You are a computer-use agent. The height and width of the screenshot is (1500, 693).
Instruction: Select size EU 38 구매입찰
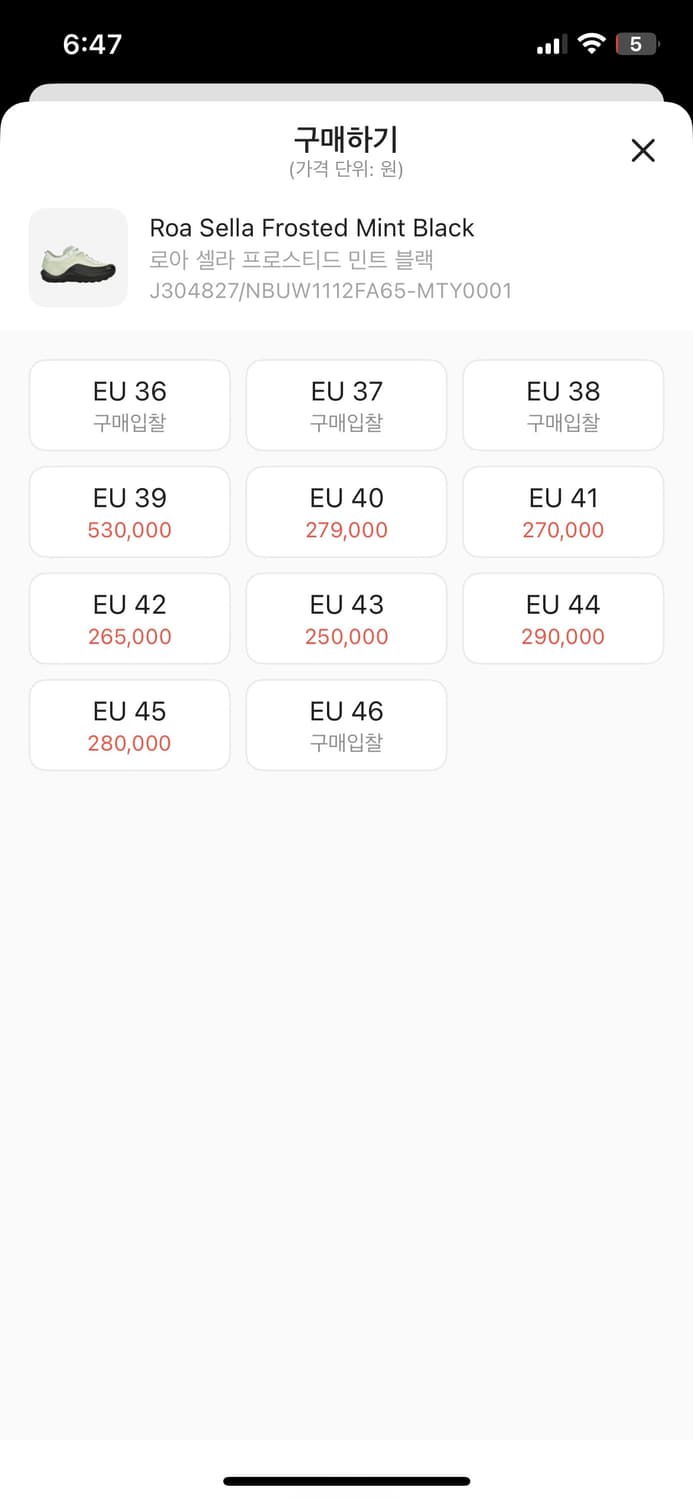click(563, 405)
